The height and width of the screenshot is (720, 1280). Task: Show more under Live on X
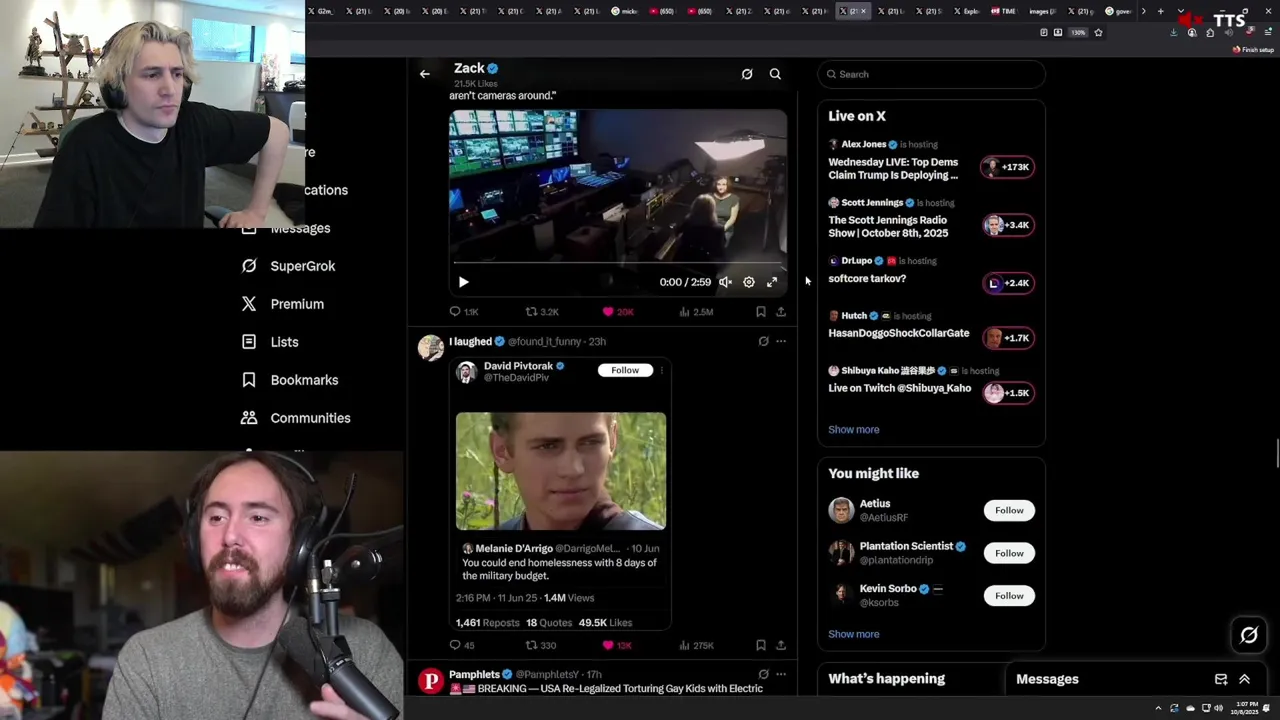click(x=853, y=429)
